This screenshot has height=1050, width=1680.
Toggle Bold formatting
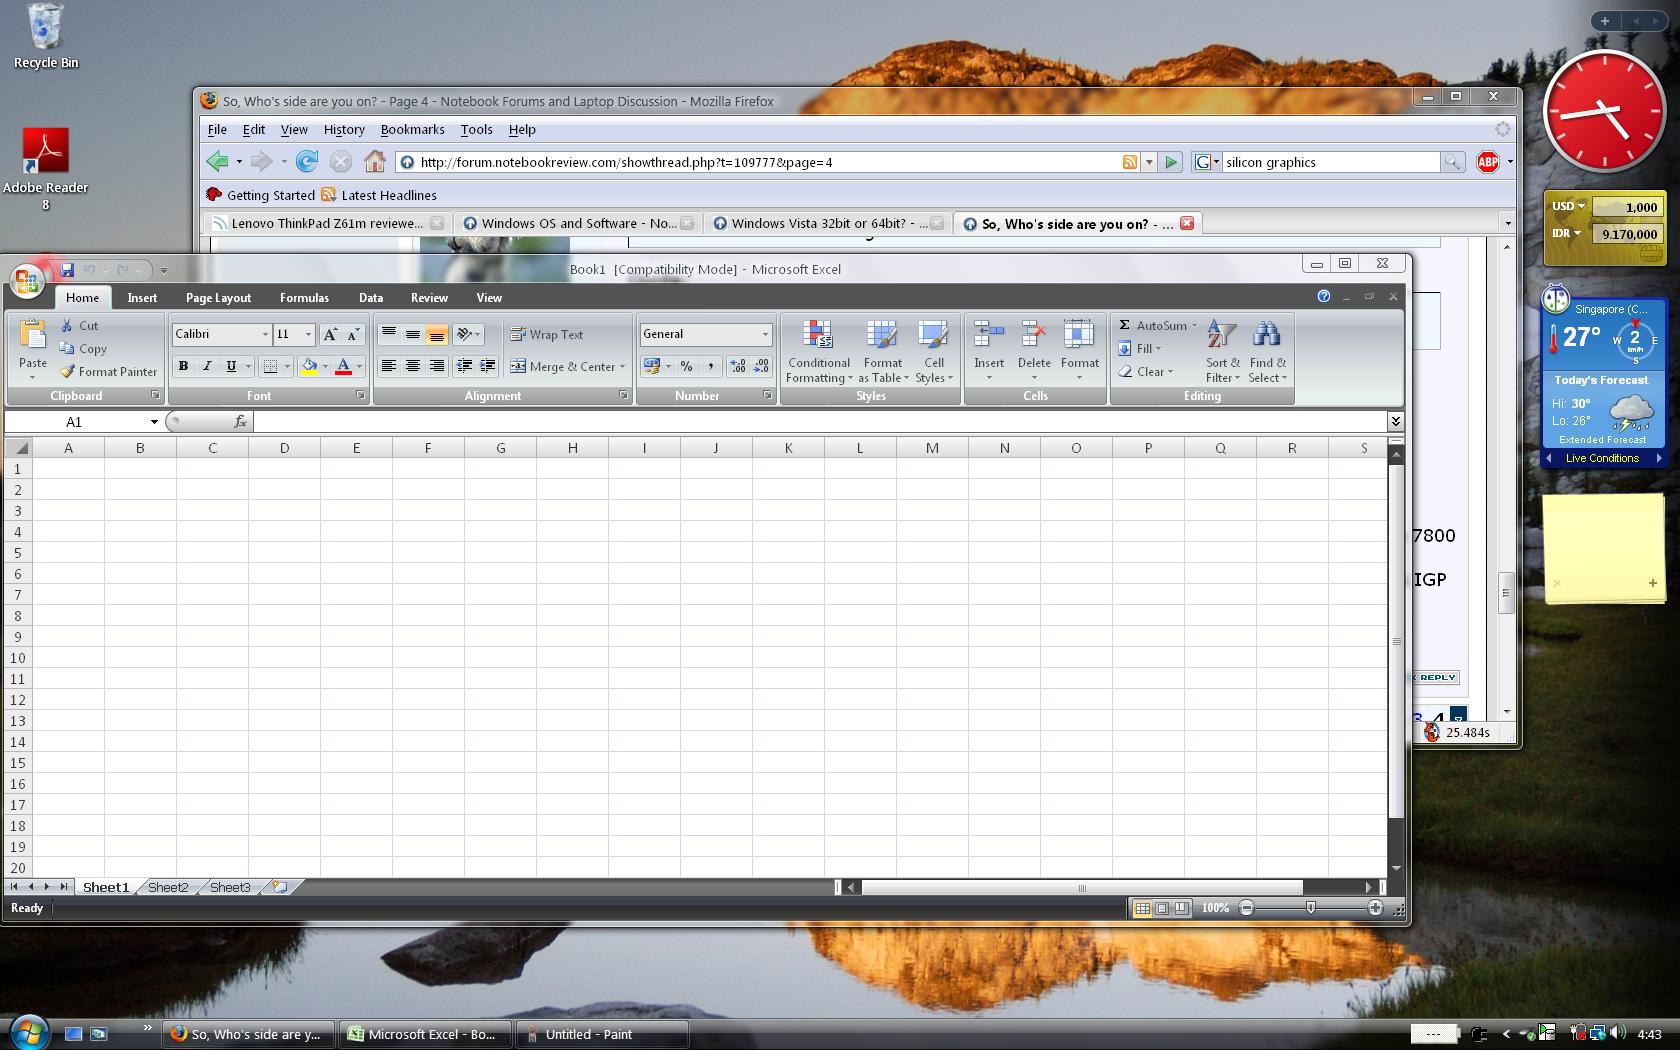tap(183, 367)
